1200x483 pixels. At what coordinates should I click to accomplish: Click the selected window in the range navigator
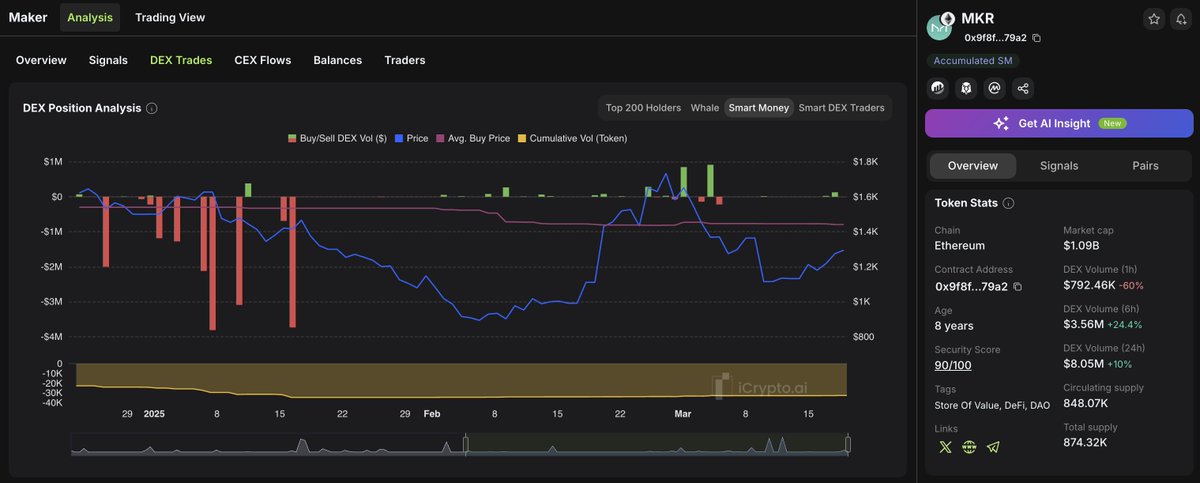coord(656,445)
